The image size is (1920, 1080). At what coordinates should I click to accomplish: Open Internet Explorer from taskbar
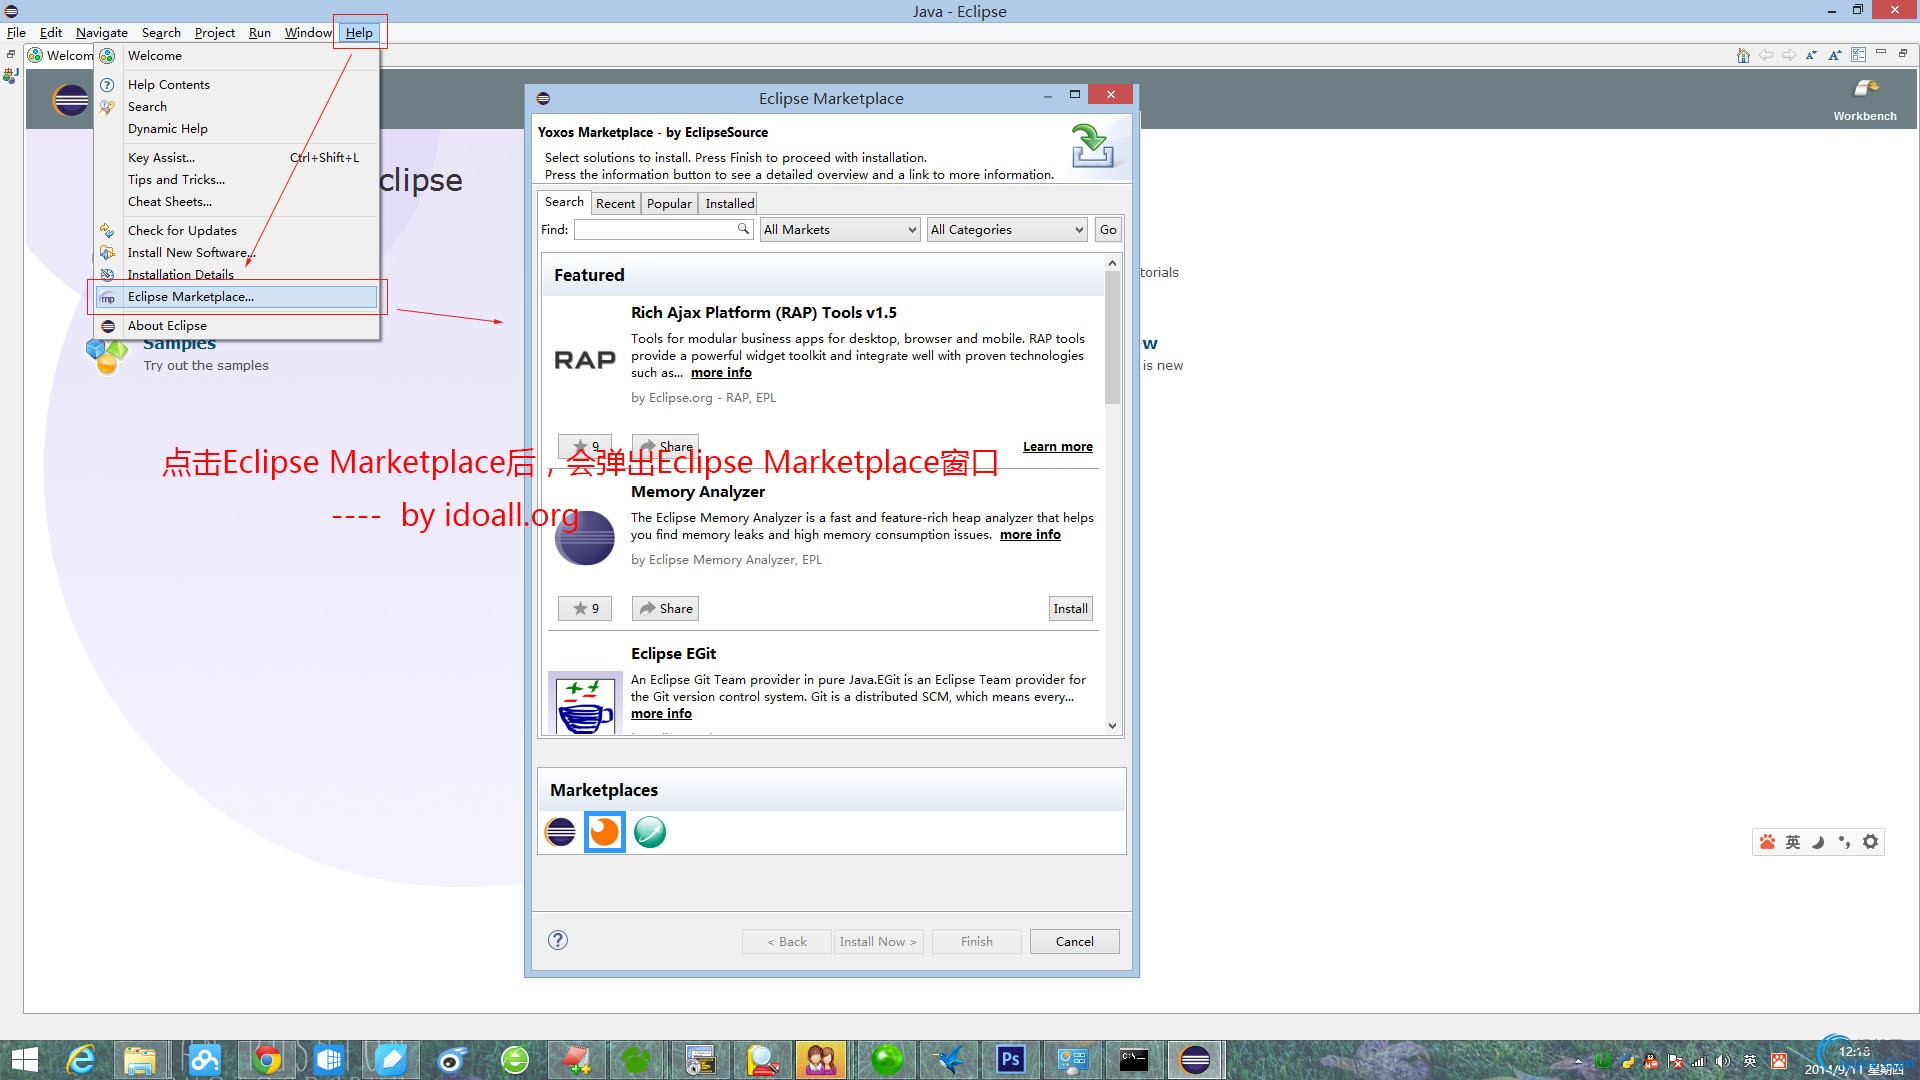click(80, 1060)
